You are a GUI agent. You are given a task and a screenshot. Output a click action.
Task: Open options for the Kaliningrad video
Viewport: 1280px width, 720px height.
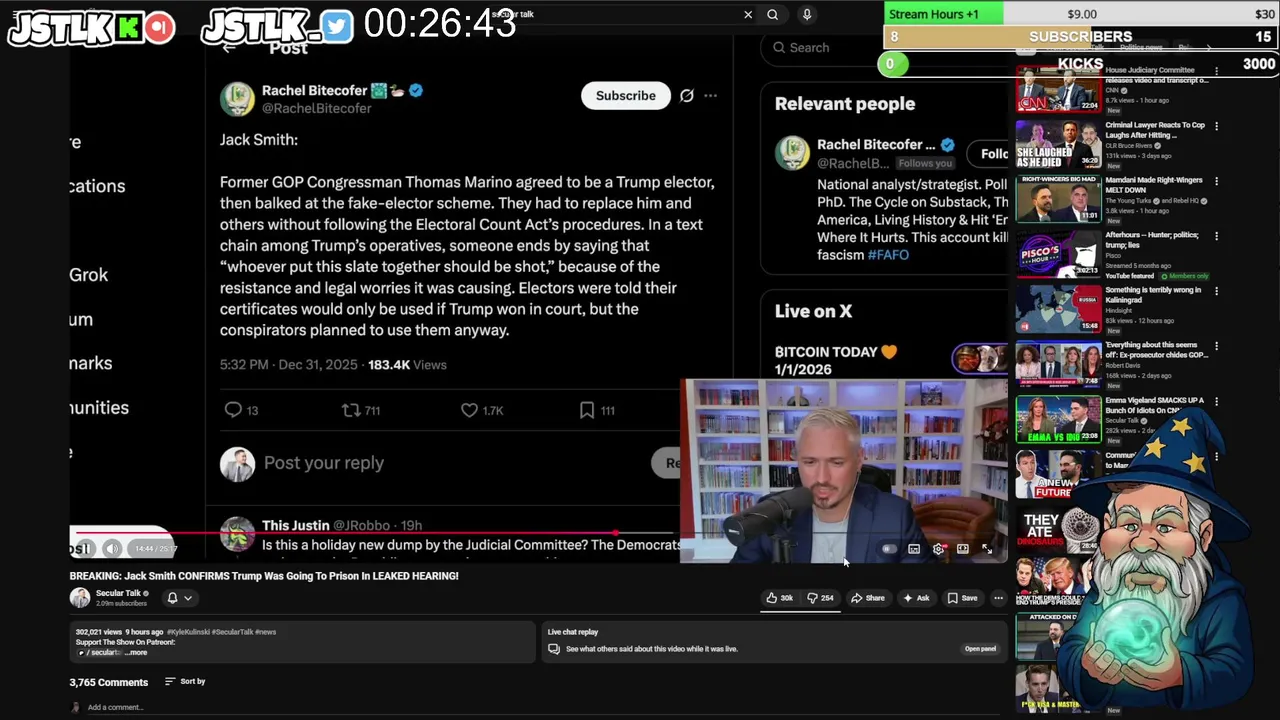coord(1216,291)
